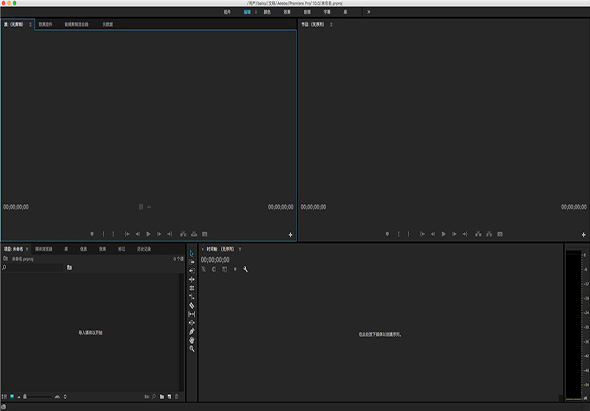Open the Media Browser tab

pyautogui.click(x=44, y=249)
